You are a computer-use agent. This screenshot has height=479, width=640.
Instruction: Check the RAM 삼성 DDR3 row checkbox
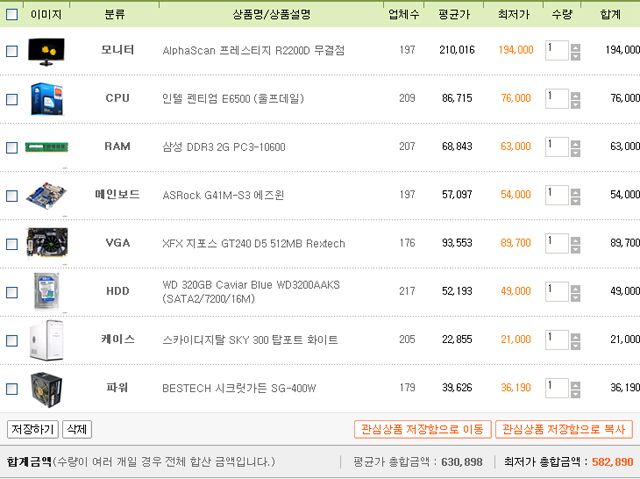point(12,147)
